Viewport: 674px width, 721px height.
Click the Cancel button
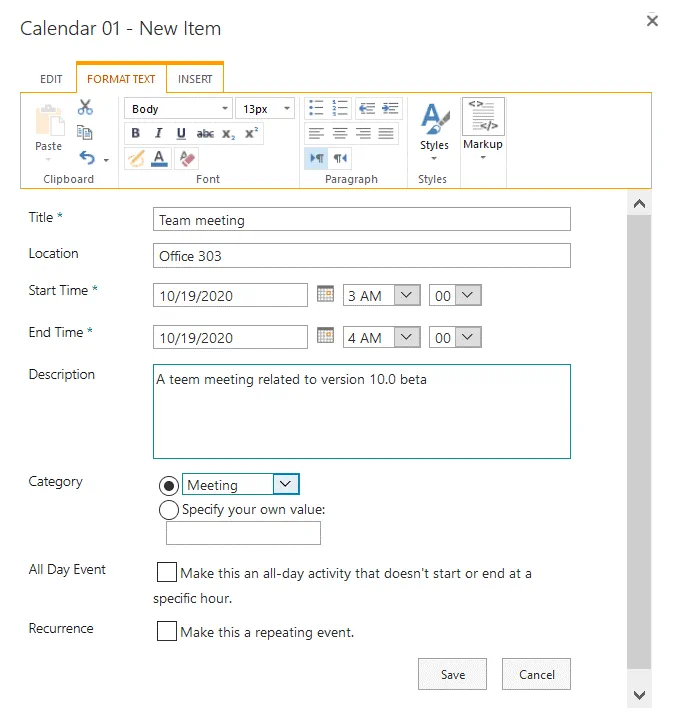(536, 675)
